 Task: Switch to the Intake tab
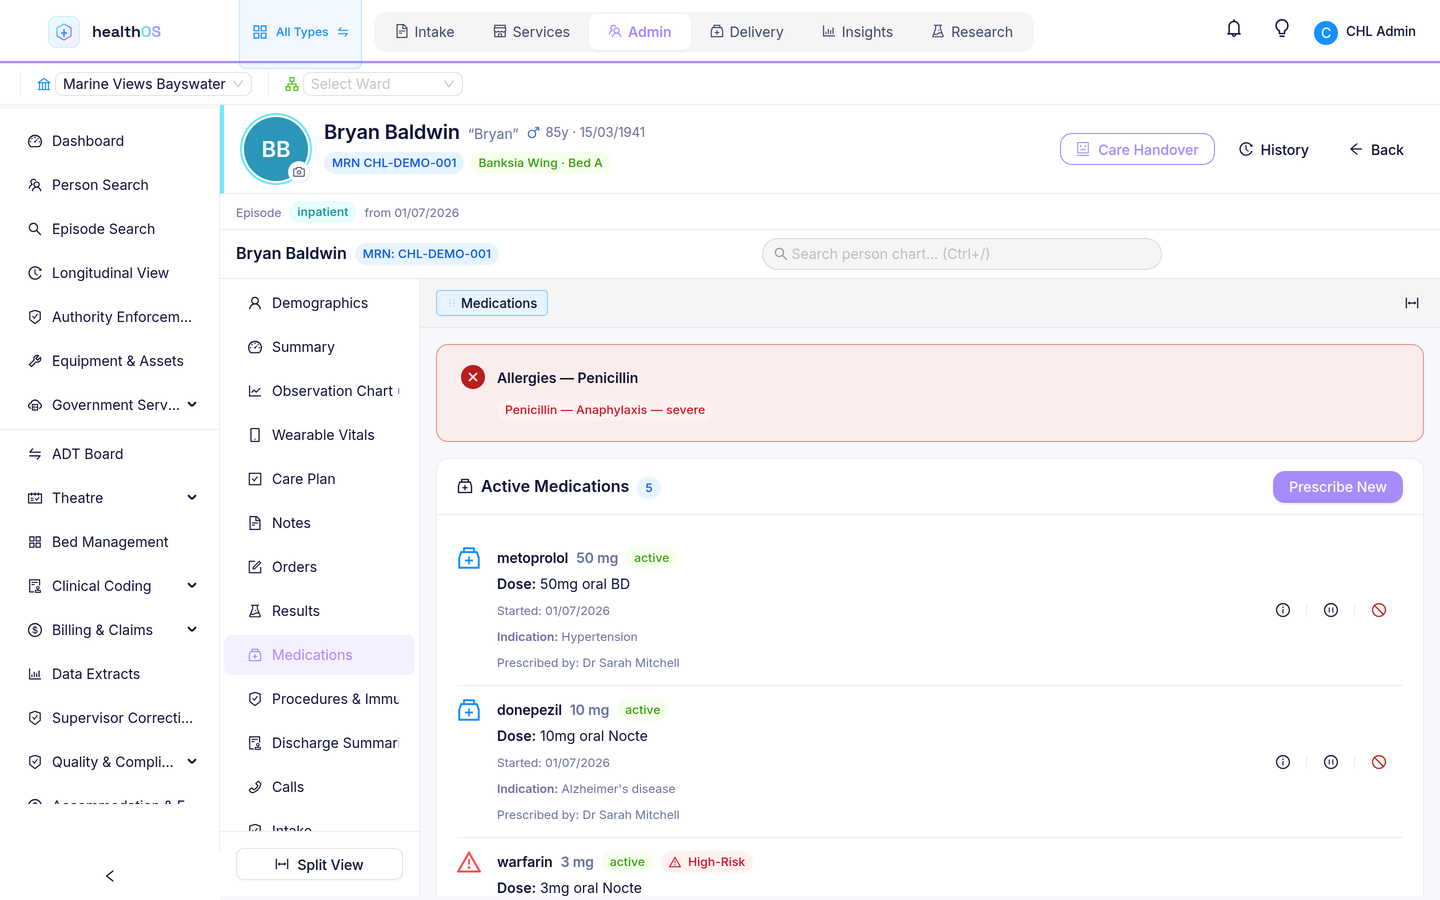point(425,32)
